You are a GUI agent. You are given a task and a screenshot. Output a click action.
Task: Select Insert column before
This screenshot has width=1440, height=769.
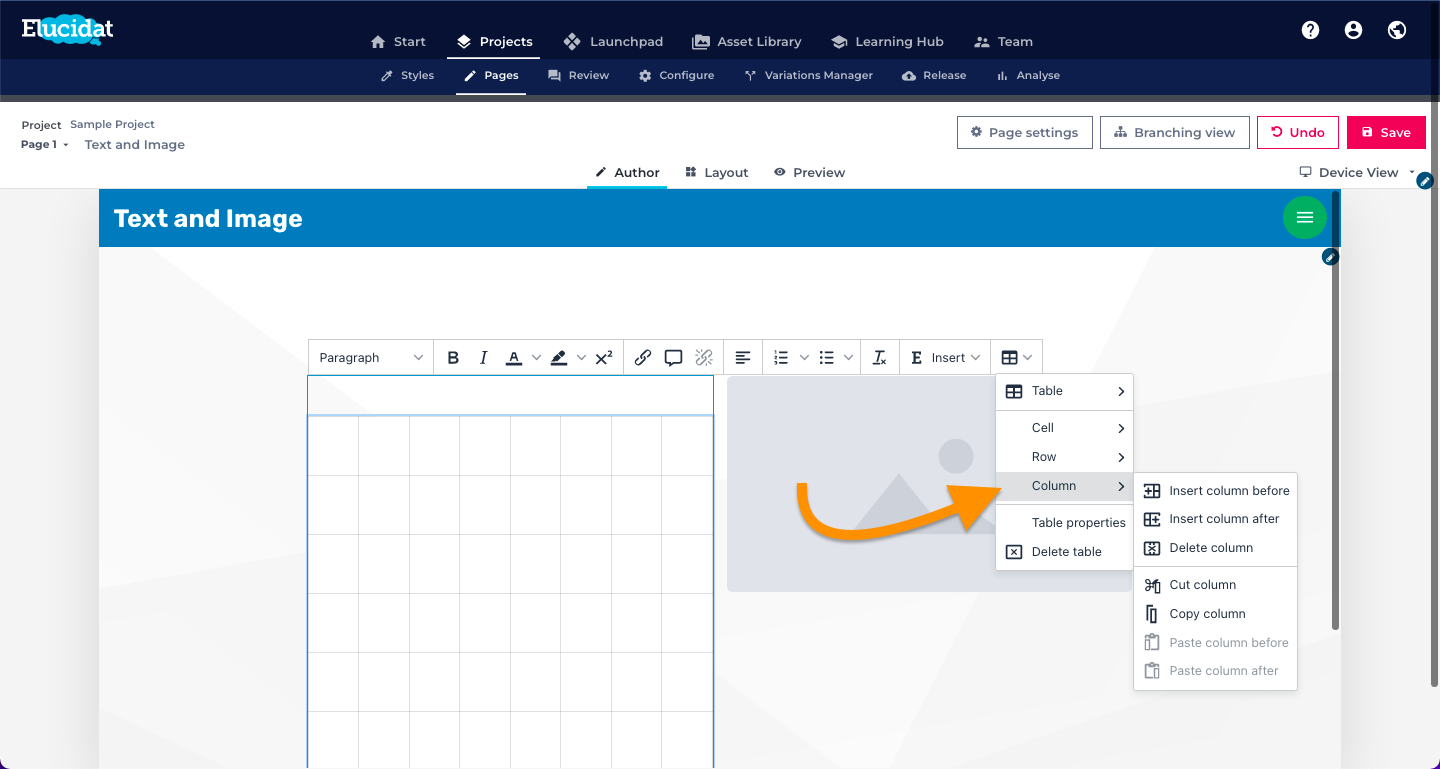point(1215,491)
